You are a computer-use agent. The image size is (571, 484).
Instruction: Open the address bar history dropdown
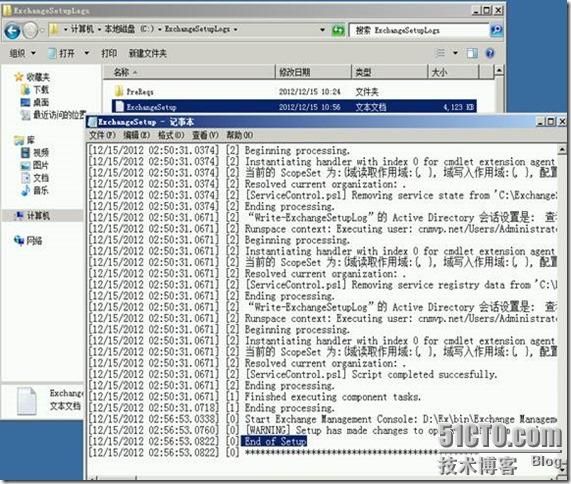tap(322, 29)
